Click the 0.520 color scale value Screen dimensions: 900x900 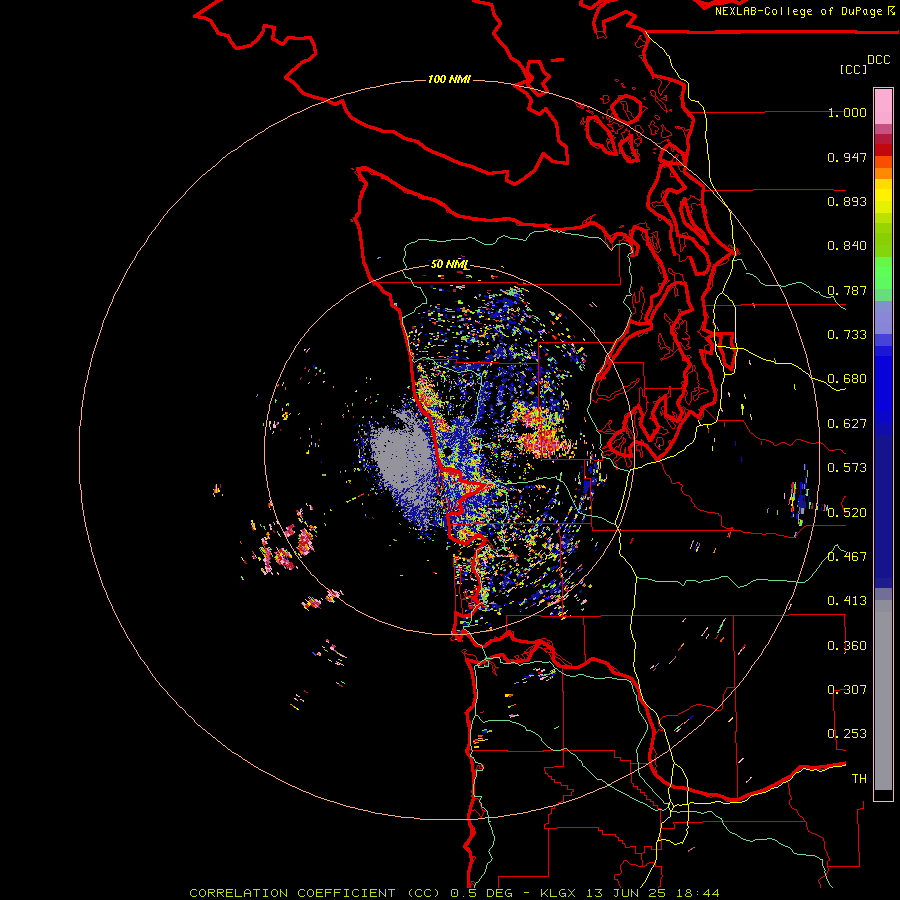[x=847, y=513]
